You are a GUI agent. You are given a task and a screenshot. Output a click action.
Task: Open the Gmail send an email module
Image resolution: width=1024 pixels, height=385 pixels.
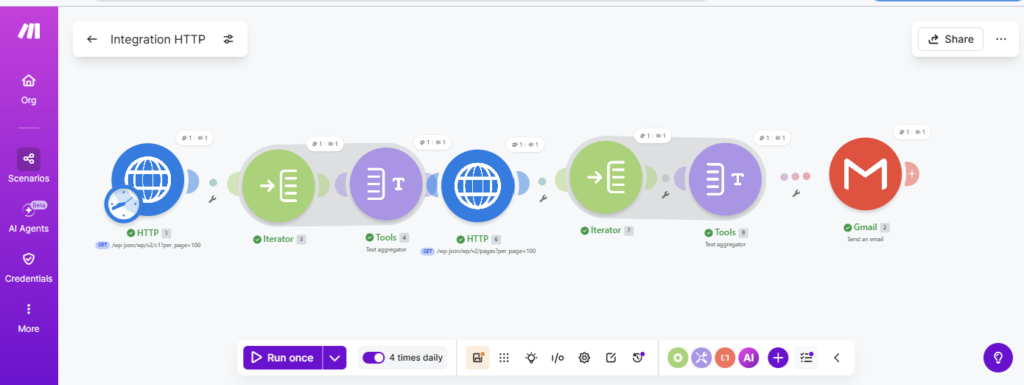pos(865,174)
